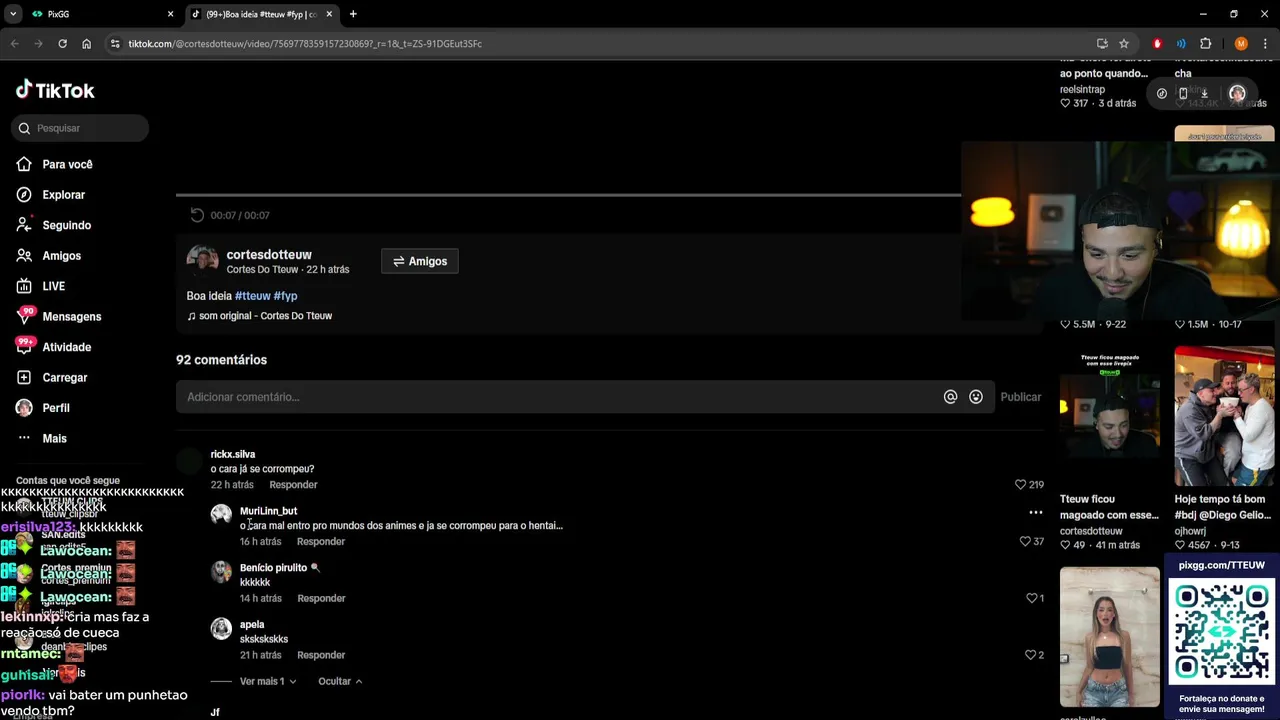Click Responder under apela comment

(x=321, y=656)
